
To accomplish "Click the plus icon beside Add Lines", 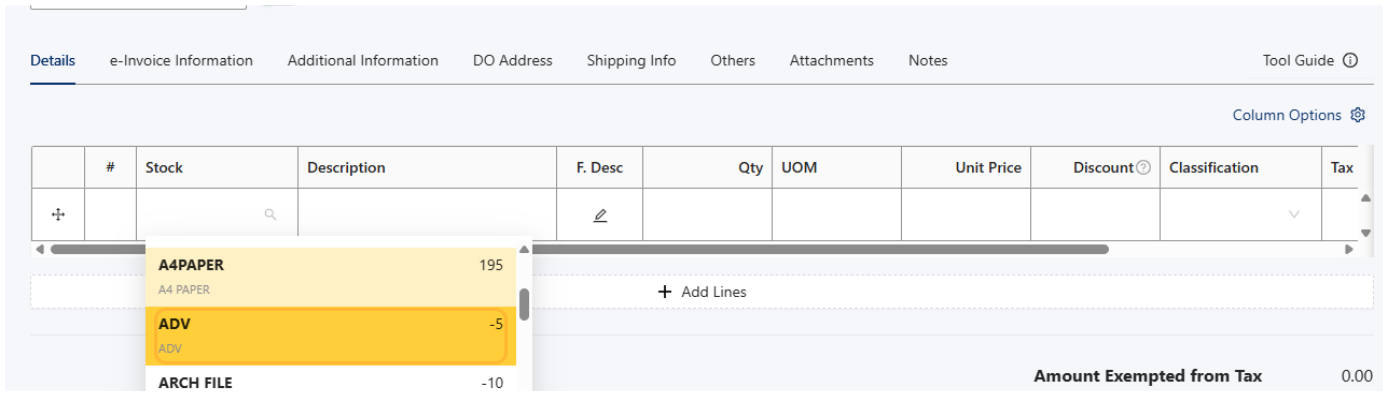I will [x=665, y=292].
